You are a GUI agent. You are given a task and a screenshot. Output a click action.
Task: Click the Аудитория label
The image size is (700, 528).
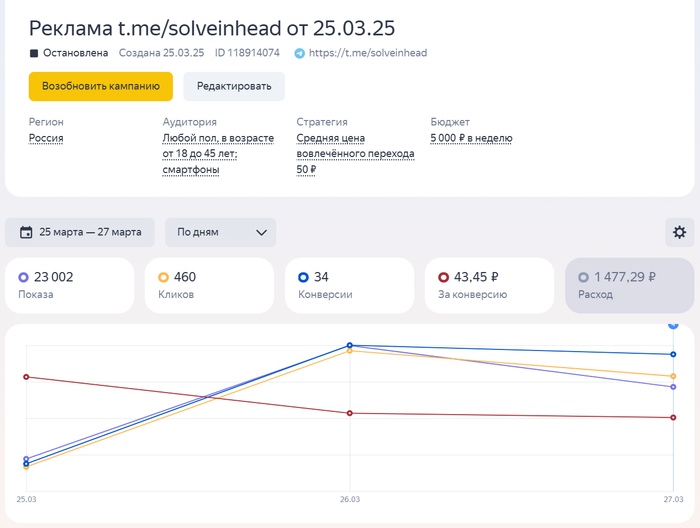[x=190, y=122]
